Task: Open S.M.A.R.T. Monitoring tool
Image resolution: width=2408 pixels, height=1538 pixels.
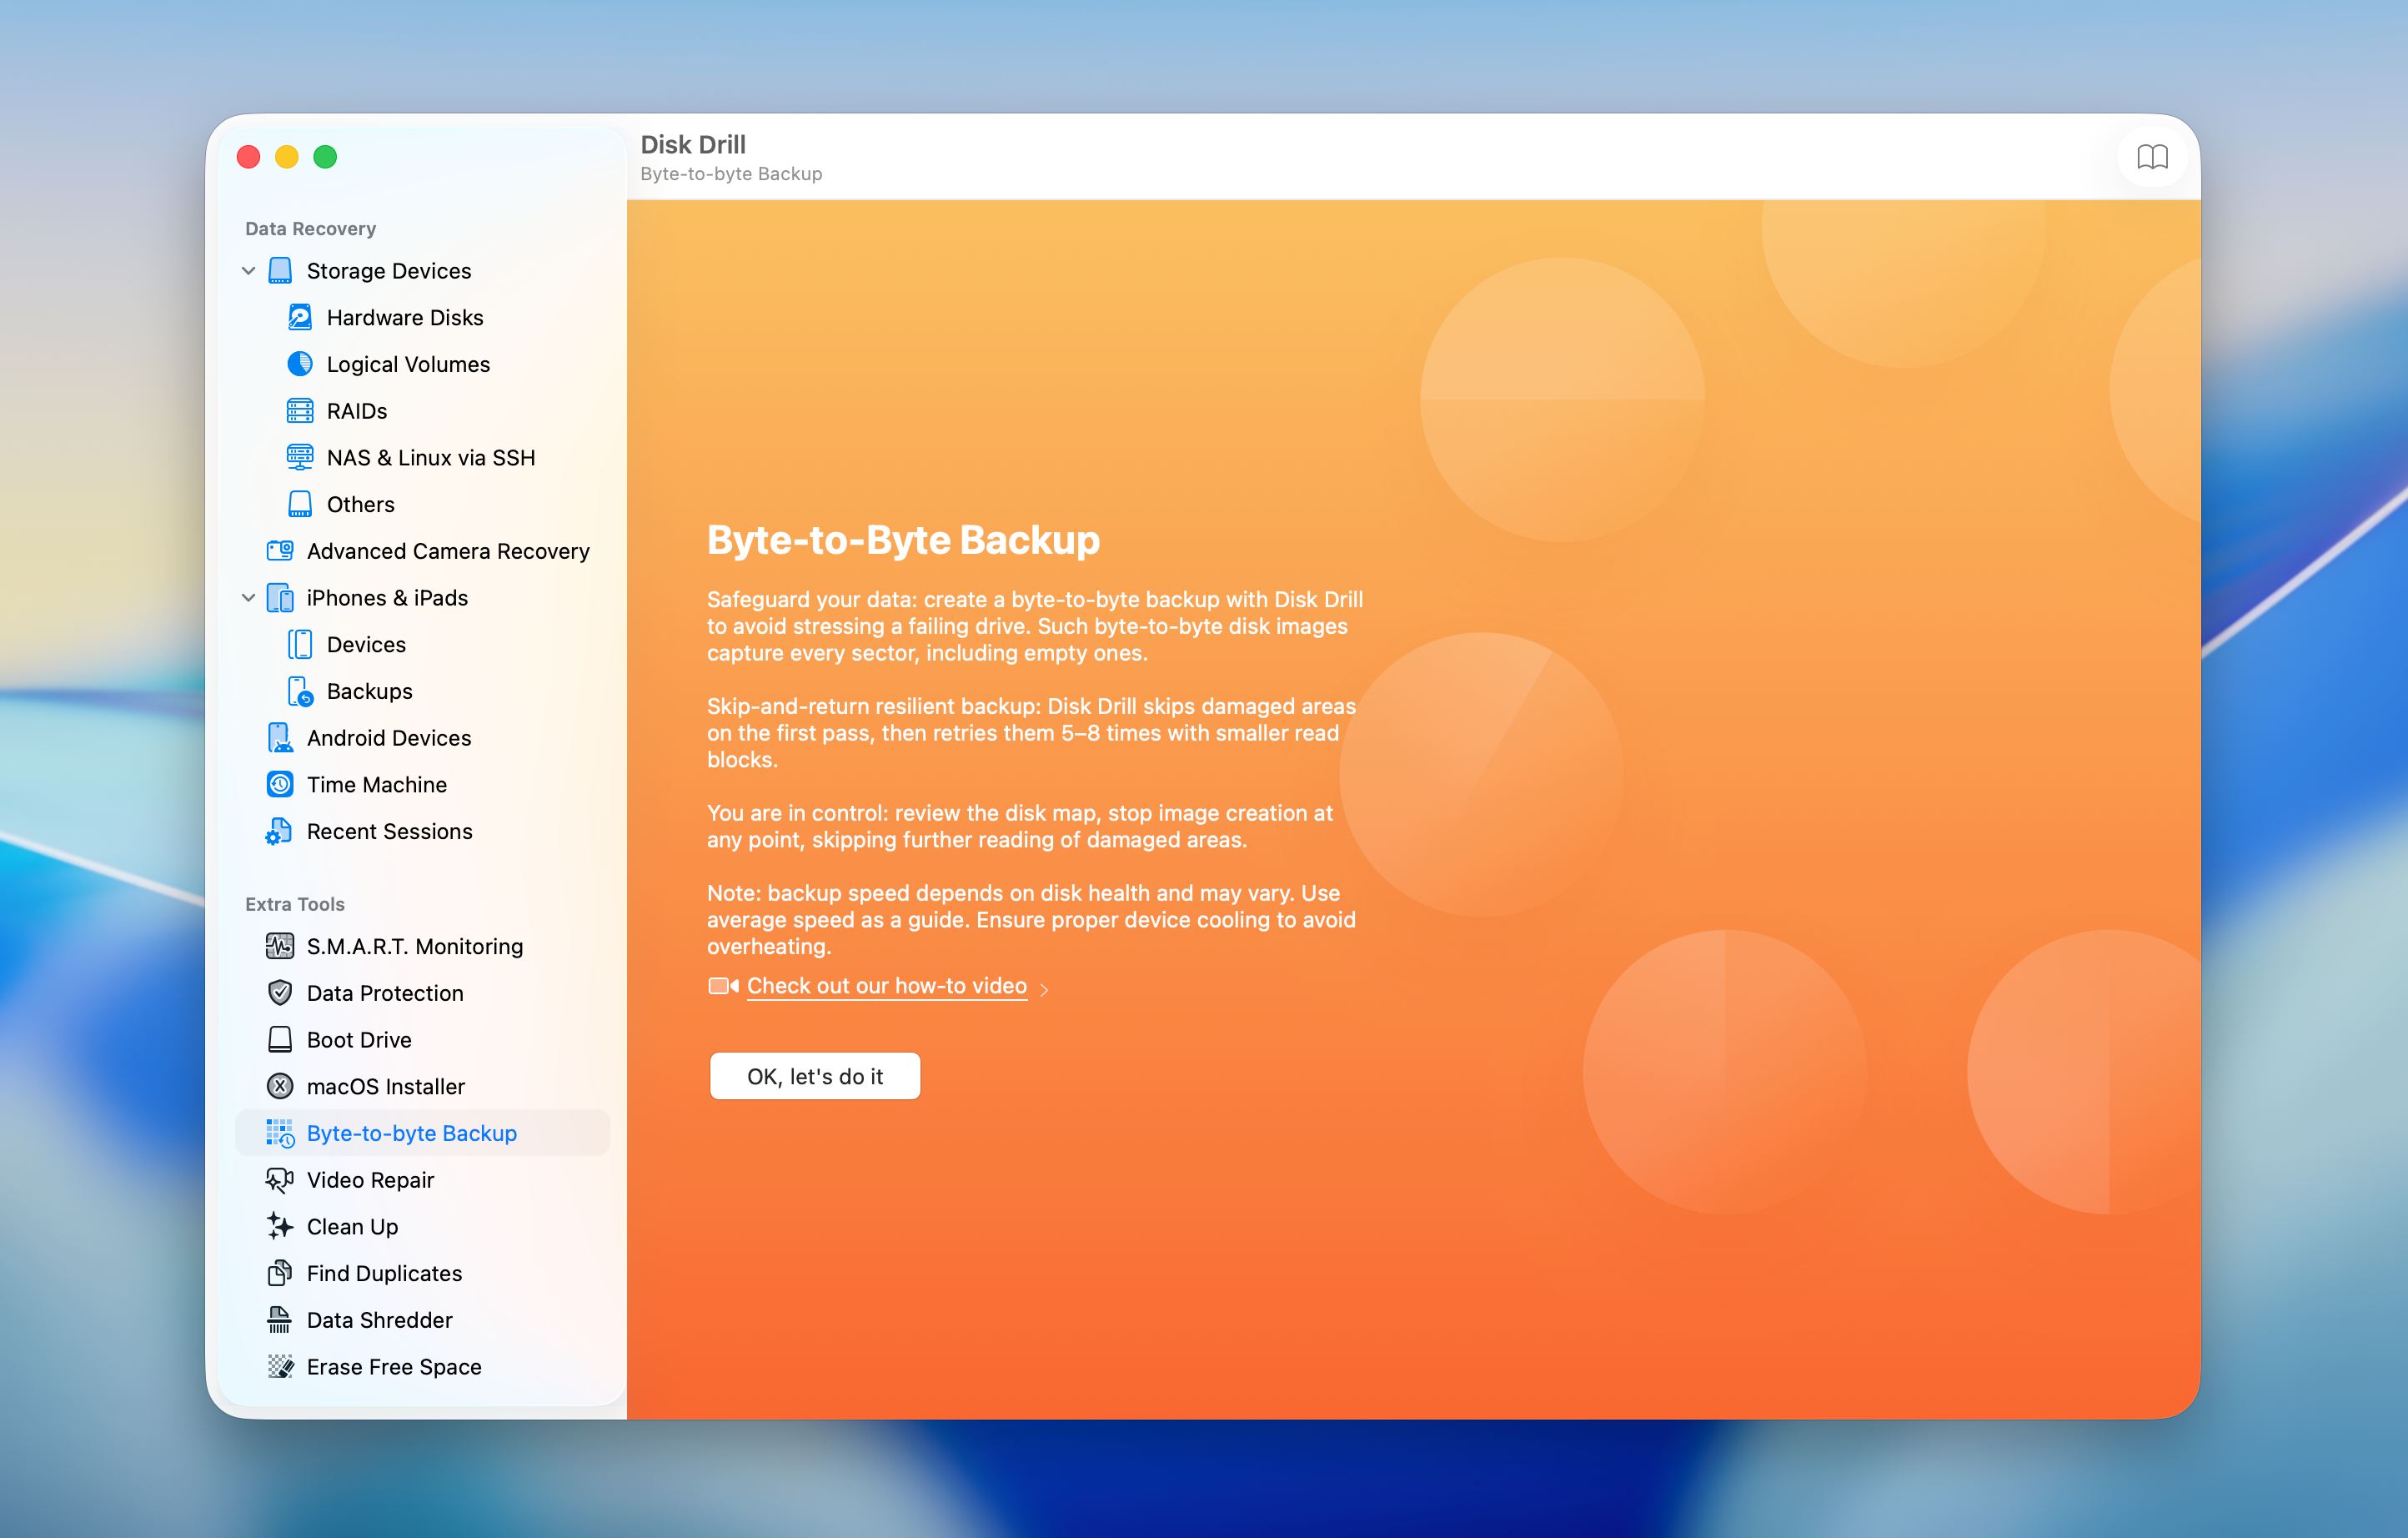Action: pyautogui.click(x=415, y=946)
